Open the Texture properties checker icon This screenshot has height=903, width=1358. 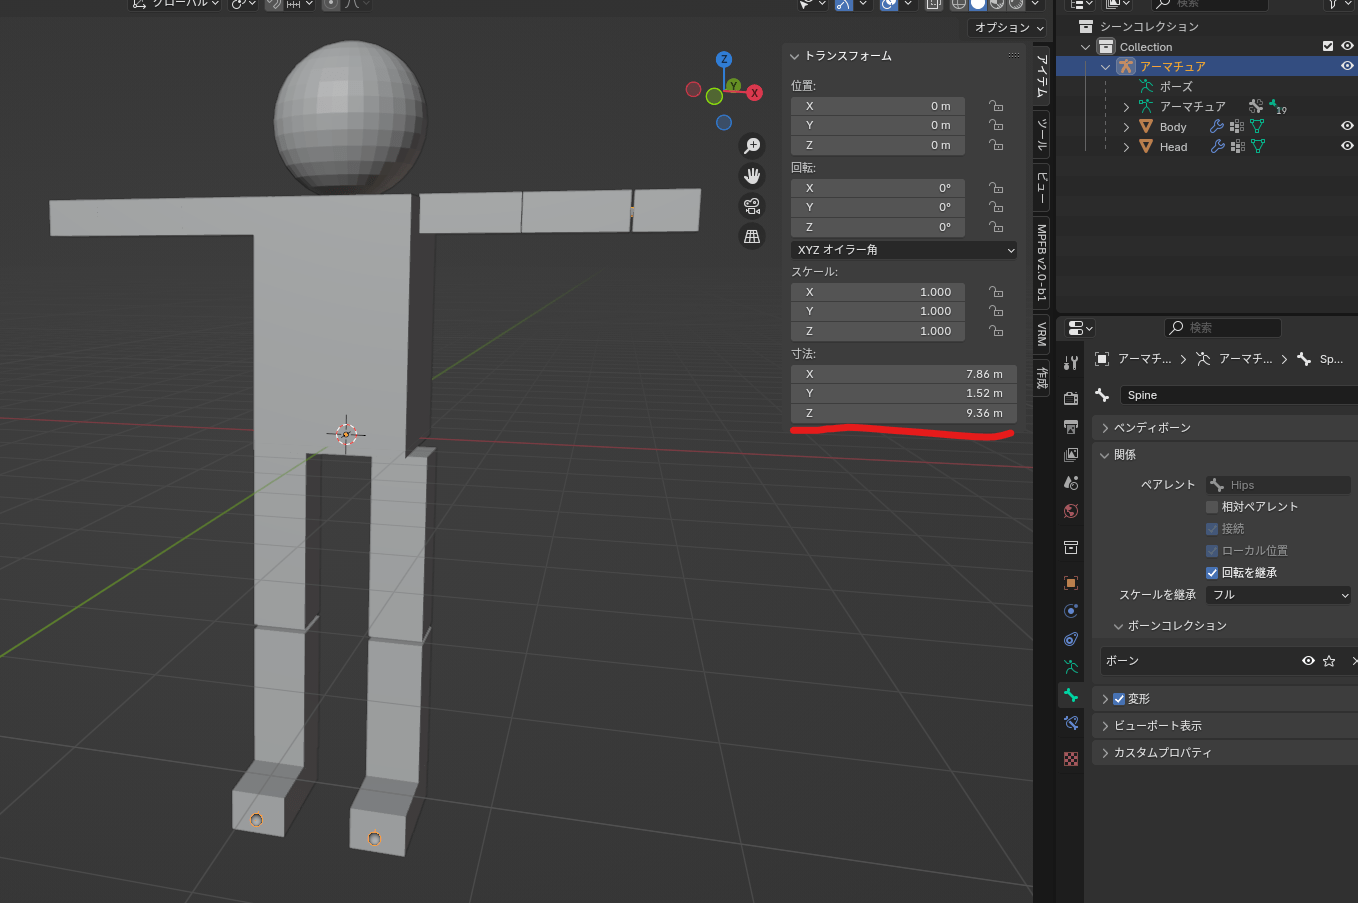coord(1071,759)
